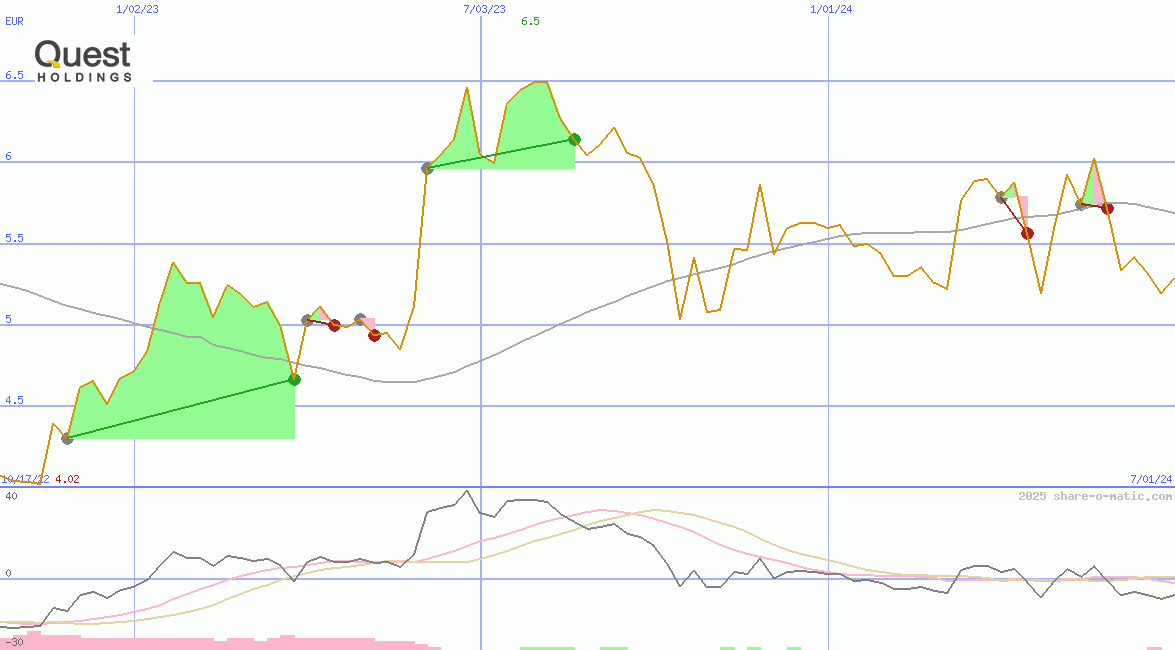Viewport: 1175px width, 650px height.
Task: Select green exit marker right of 6.5 peak
Action: pyautogui.click(x=574, y=139)
